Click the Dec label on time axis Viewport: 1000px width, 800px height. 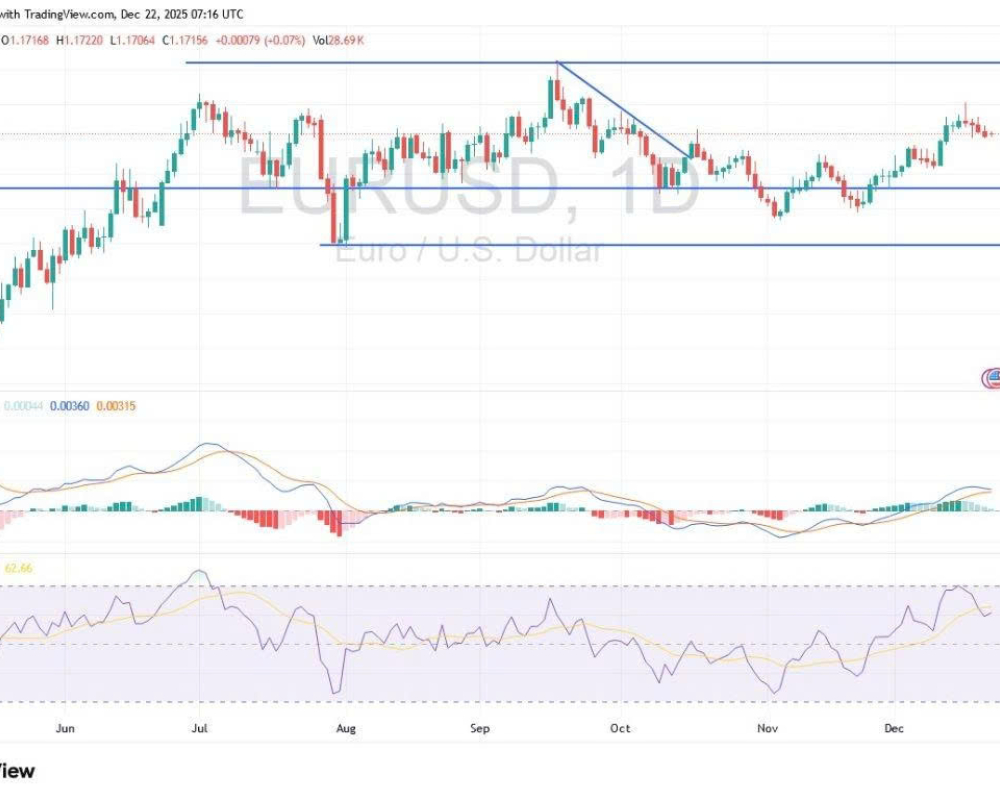click(x=894, y=729)
